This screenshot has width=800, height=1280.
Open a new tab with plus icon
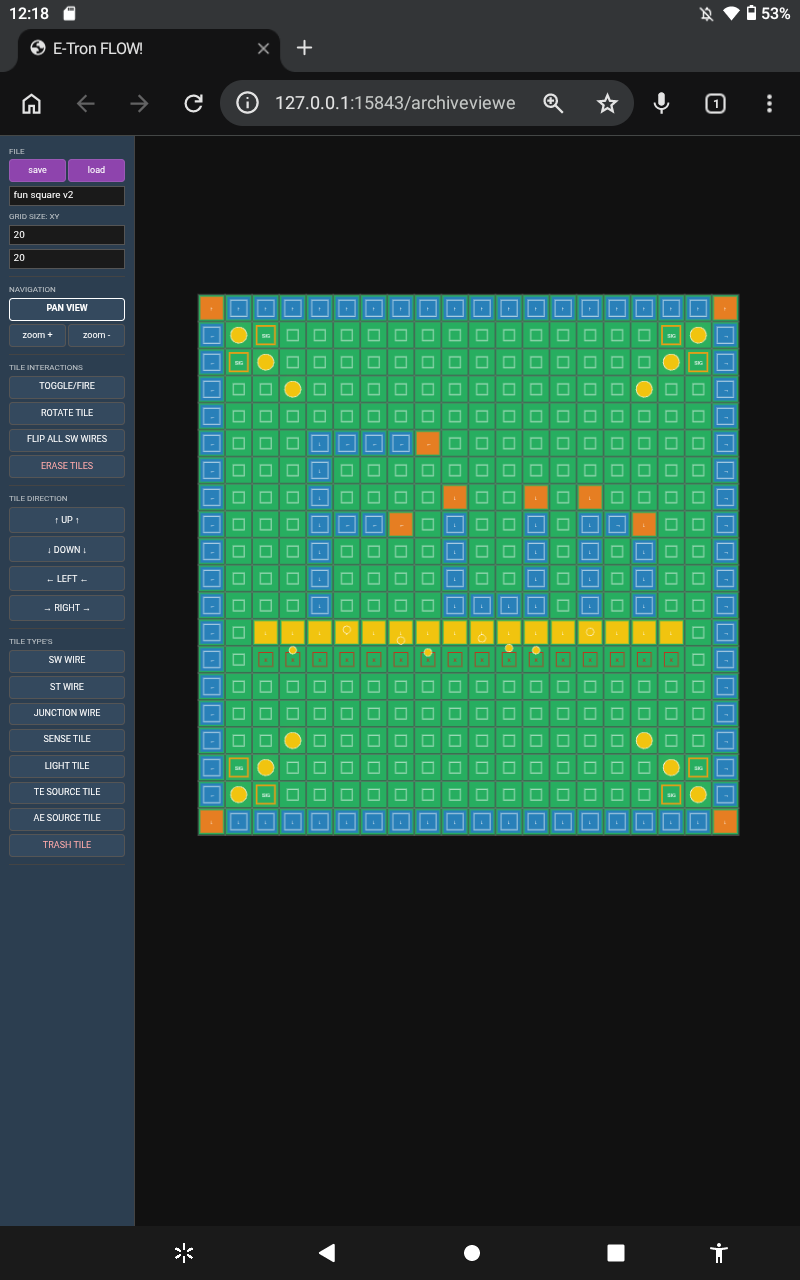pyautogui.click(x=305, y=48)
